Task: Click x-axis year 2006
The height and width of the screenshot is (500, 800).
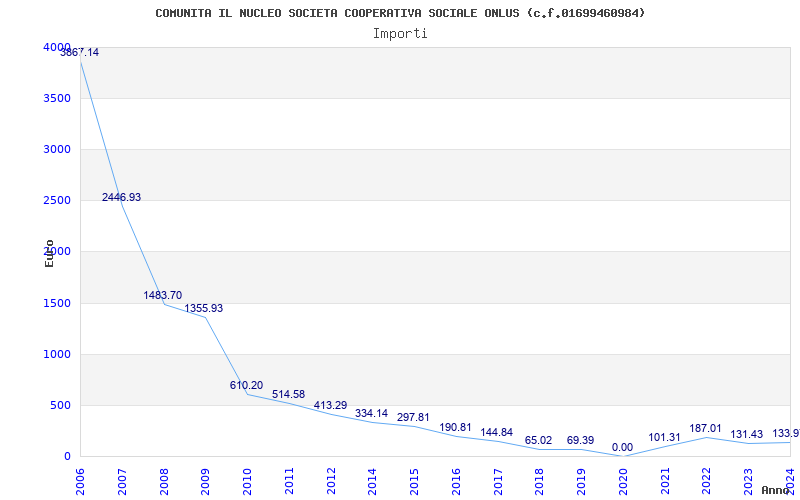Action: point(80,482)
